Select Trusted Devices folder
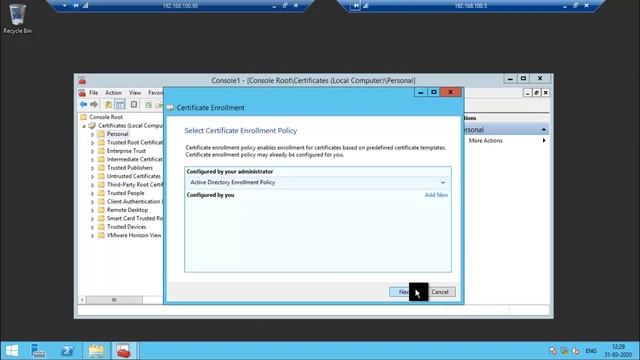The height and width of the screenshot is (360, 640). [x=127, y=227]
